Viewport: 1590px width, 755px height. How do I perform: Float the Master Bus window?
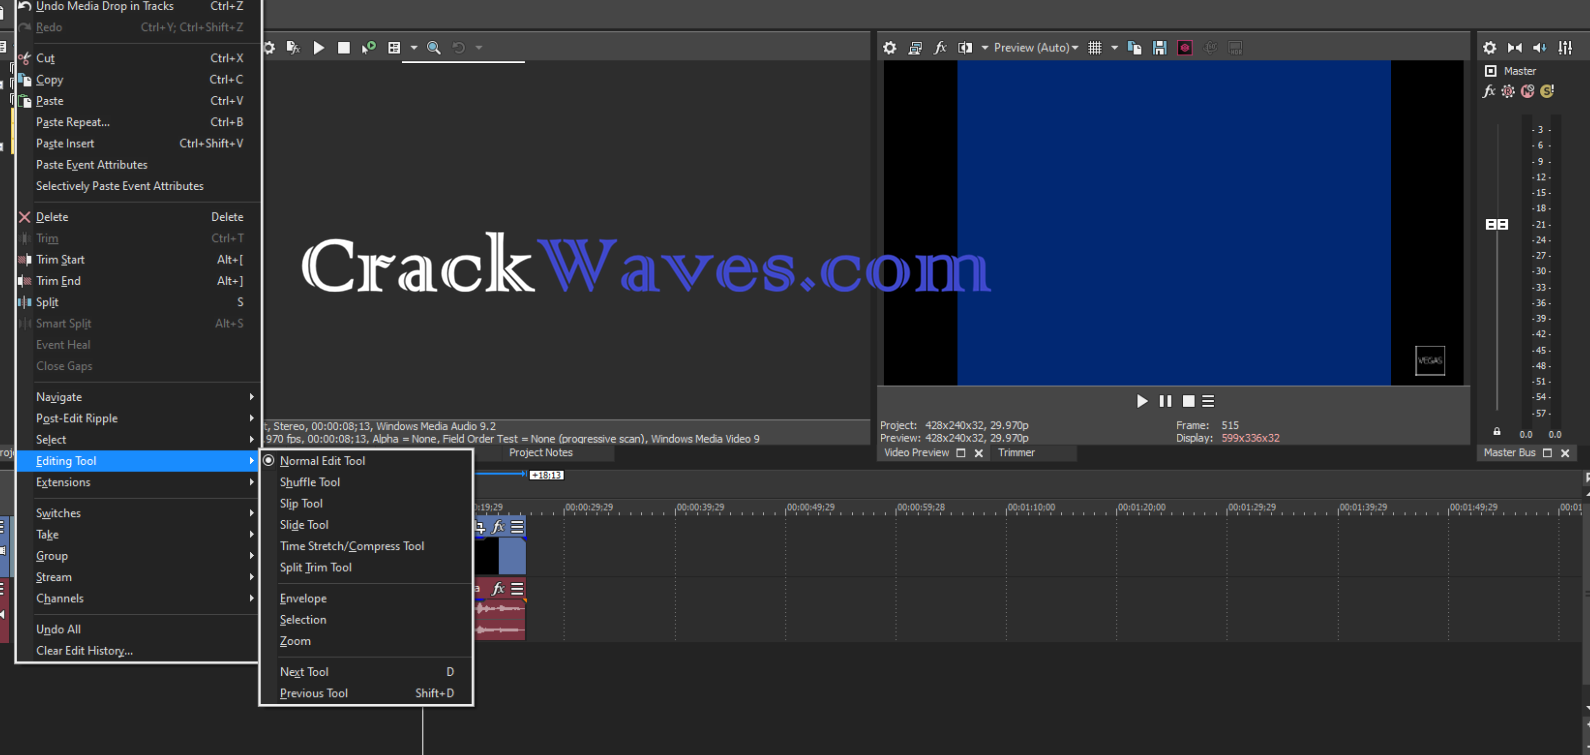pos(1547,453)
